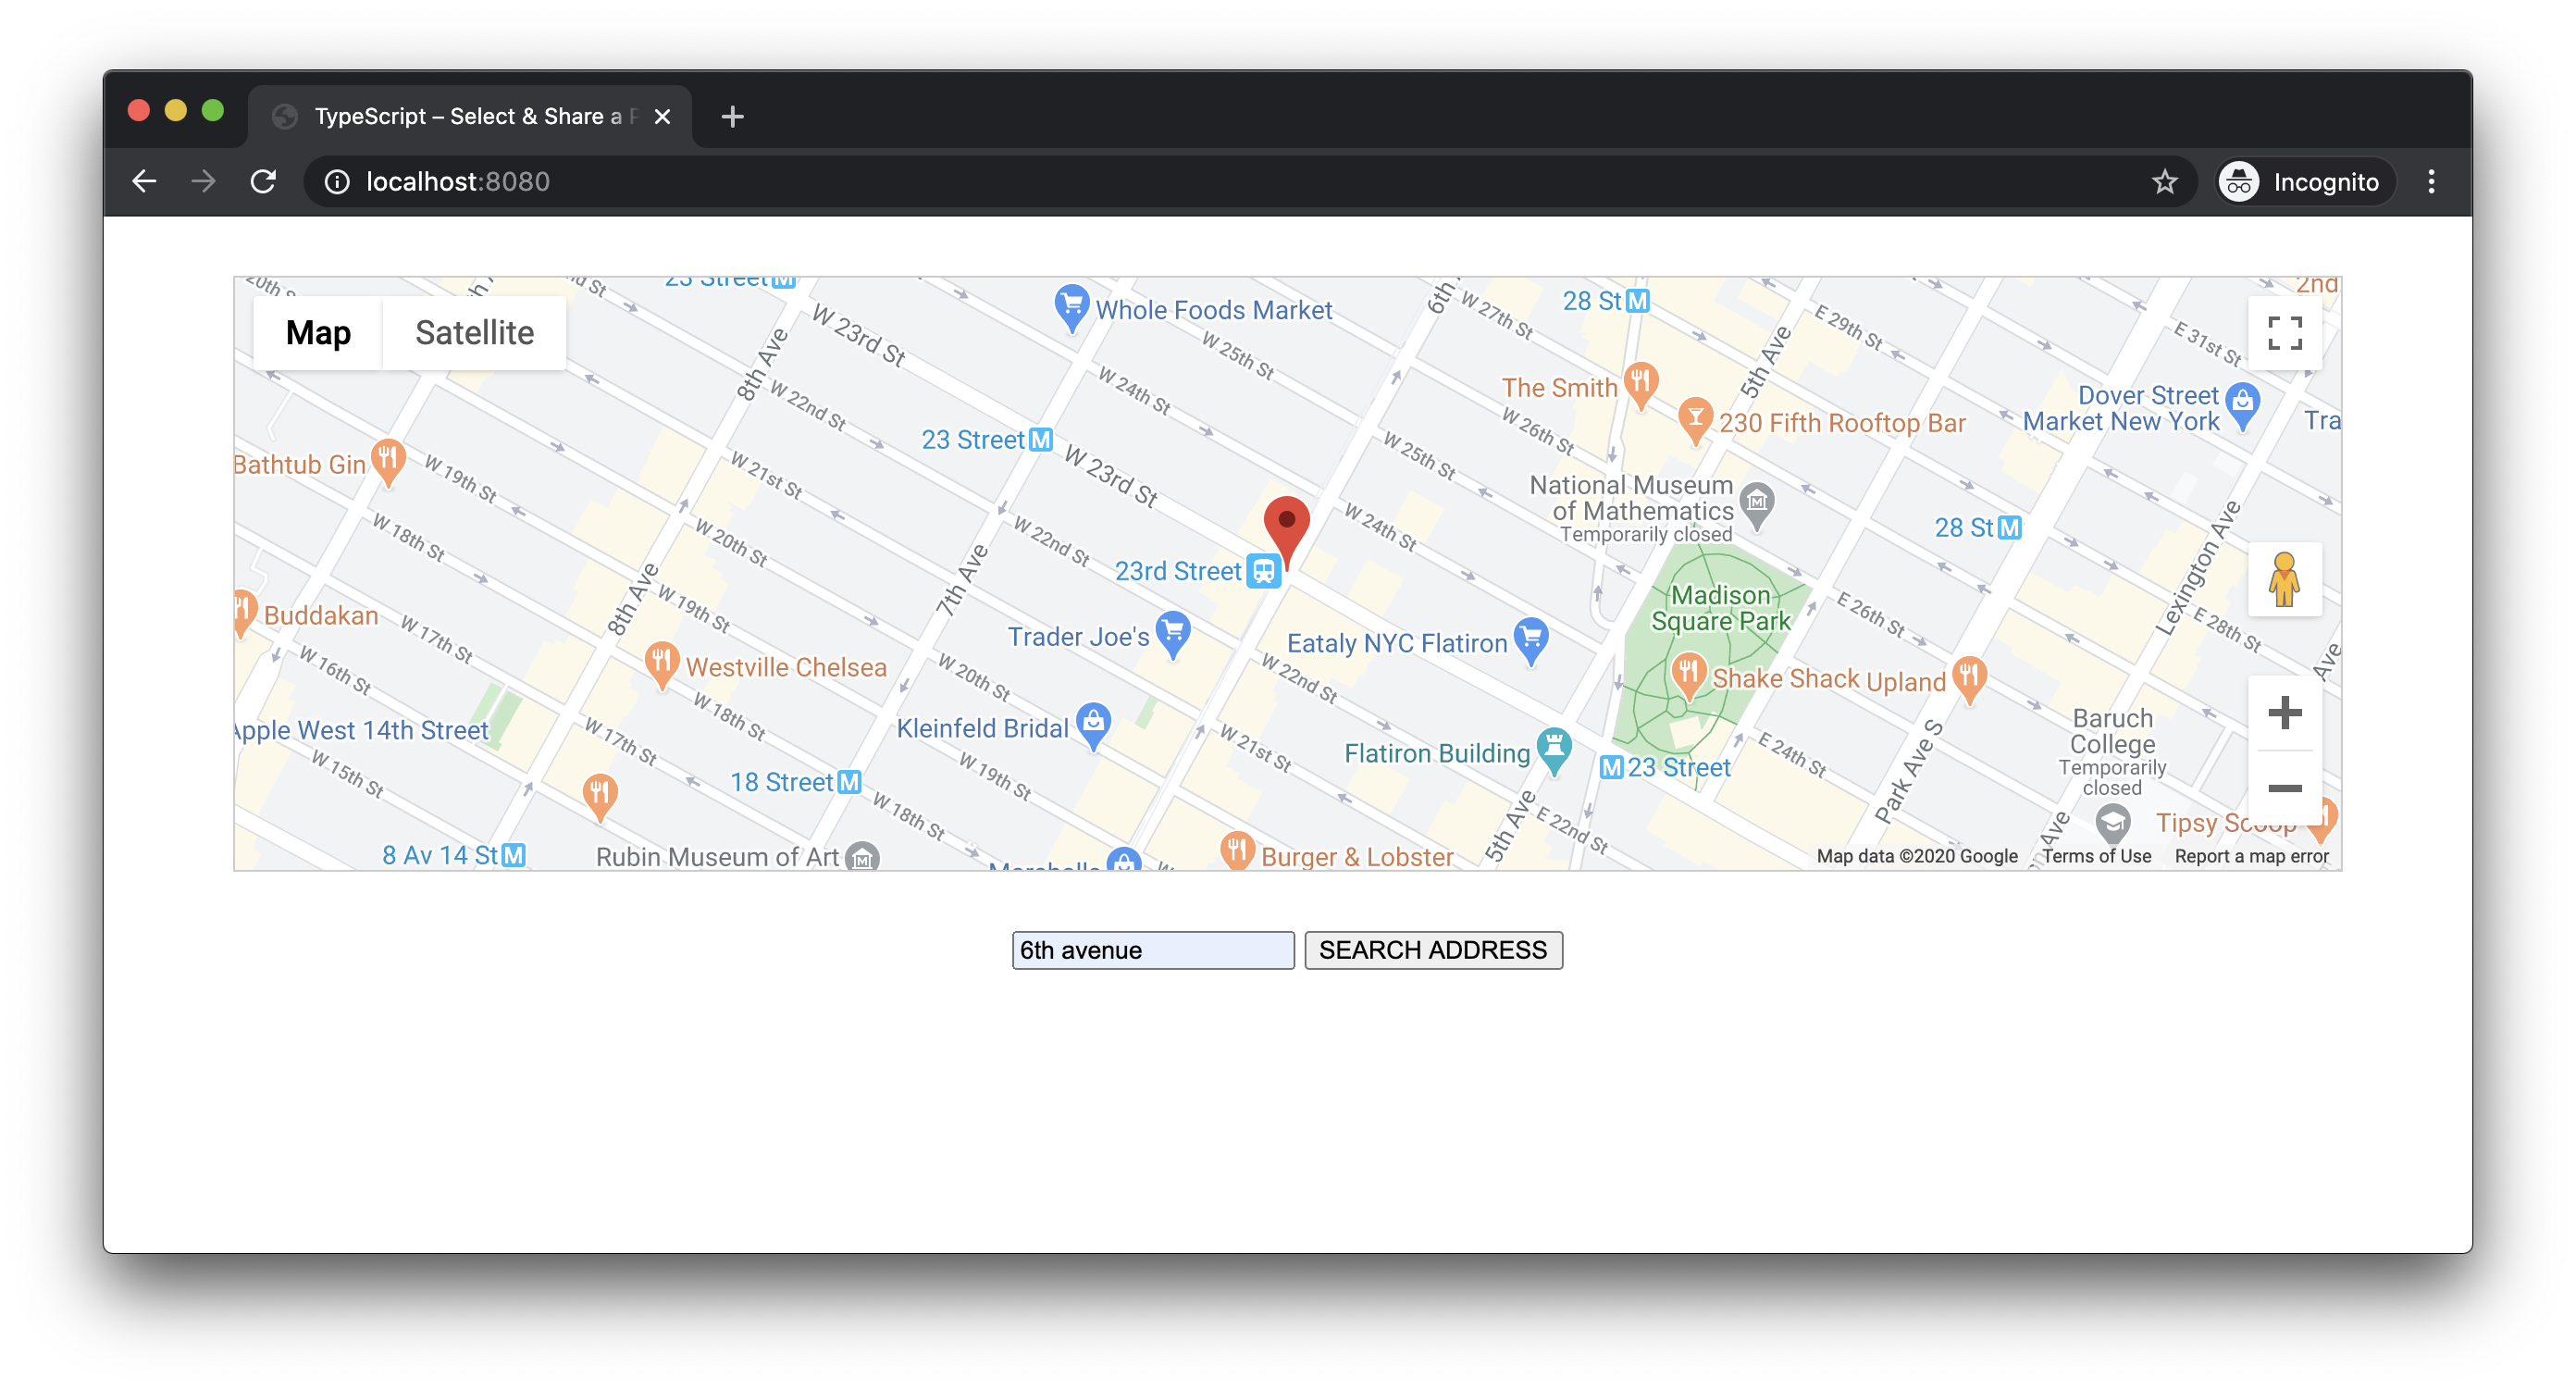
Task: Click the TypeScript browser tab
Action: (x=468, y=116)
